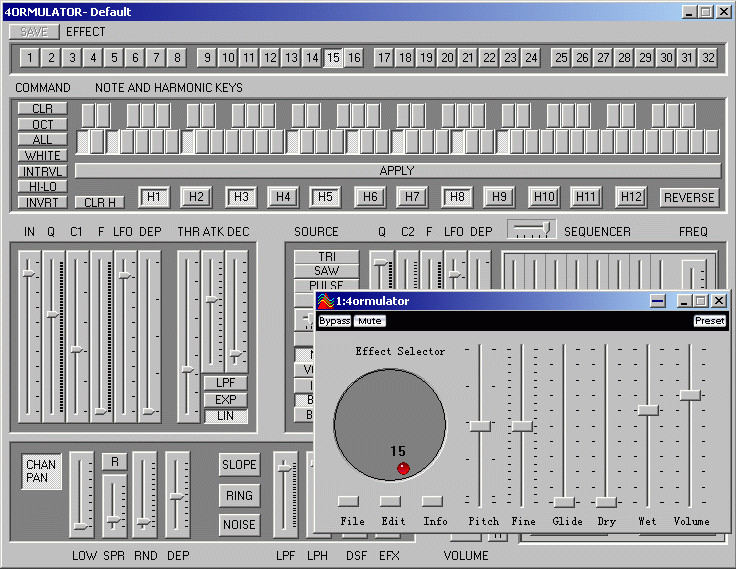This screenshot has width=736, height=569.
Task: Toggle harmonic key H8
Action: [457, 197]
